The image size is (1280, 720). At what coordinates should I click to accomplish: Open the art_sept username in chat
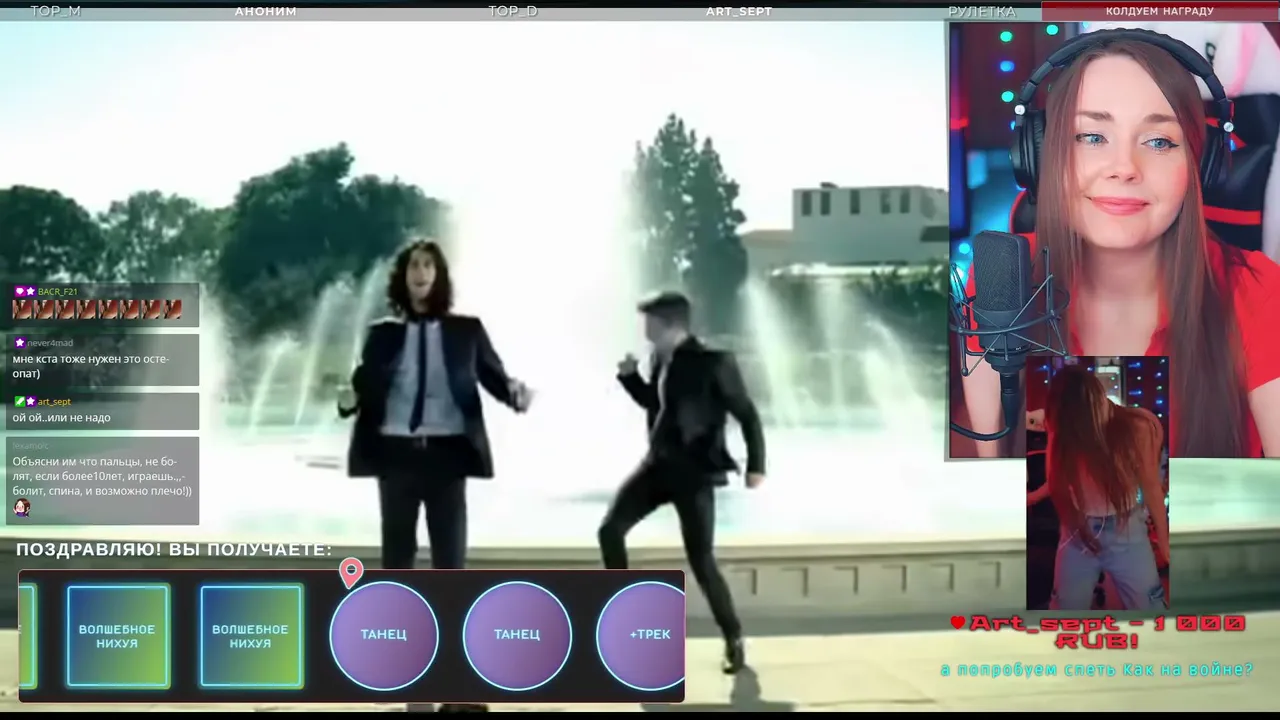coord(54,401)
